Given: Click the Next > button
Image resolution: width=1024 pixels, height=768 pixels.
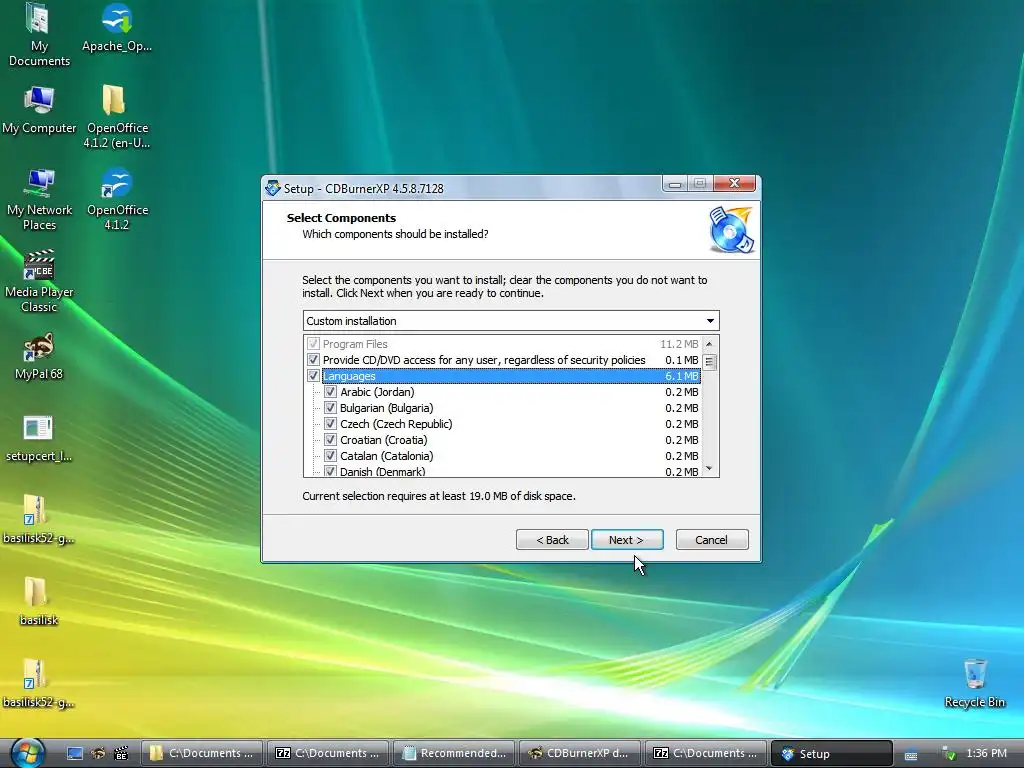Looking at the screenshot, I should tap(627, 539).
